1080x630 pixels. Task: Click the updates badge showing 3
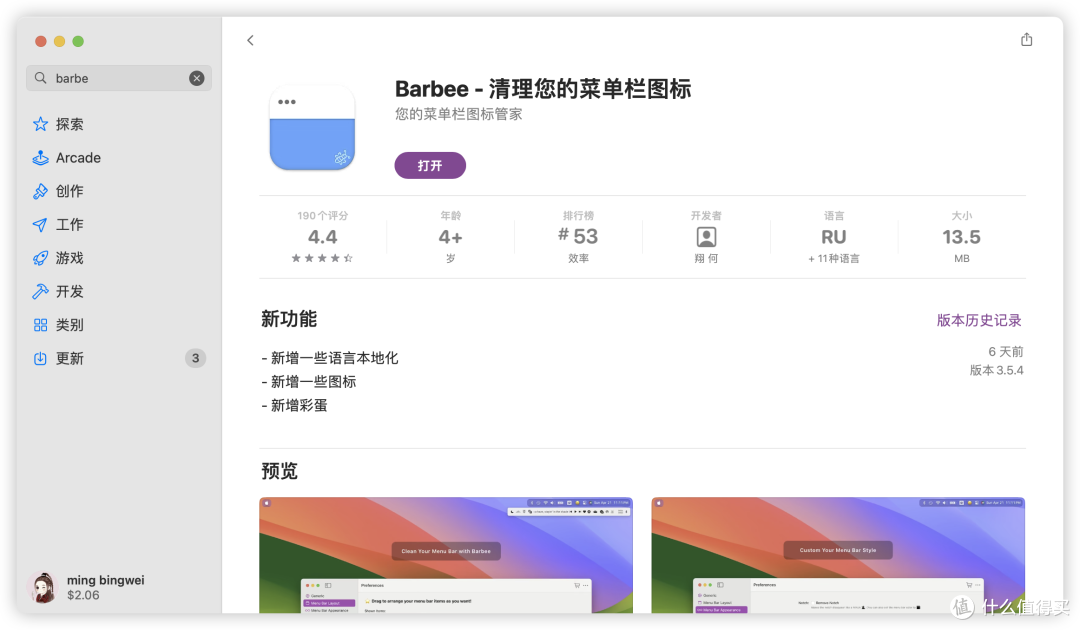pyautogui.click(x=196, y=358)
